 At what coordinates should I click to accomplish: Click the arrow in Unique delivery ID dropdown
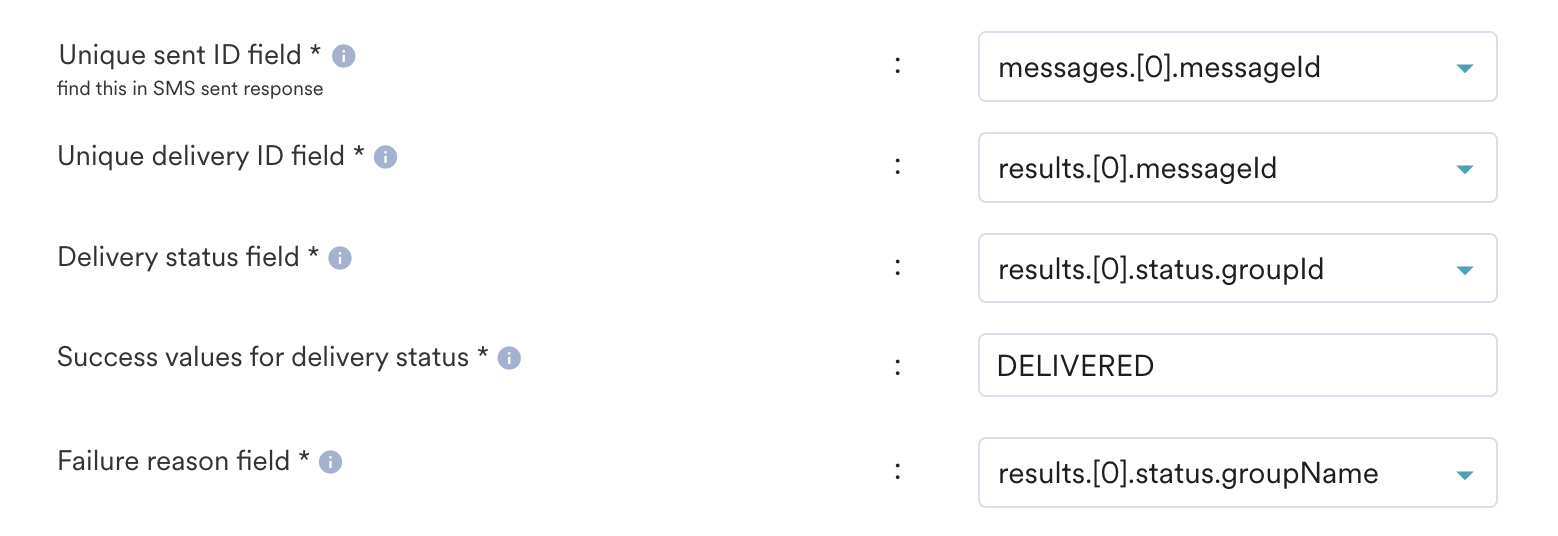tap(1464, 169)
